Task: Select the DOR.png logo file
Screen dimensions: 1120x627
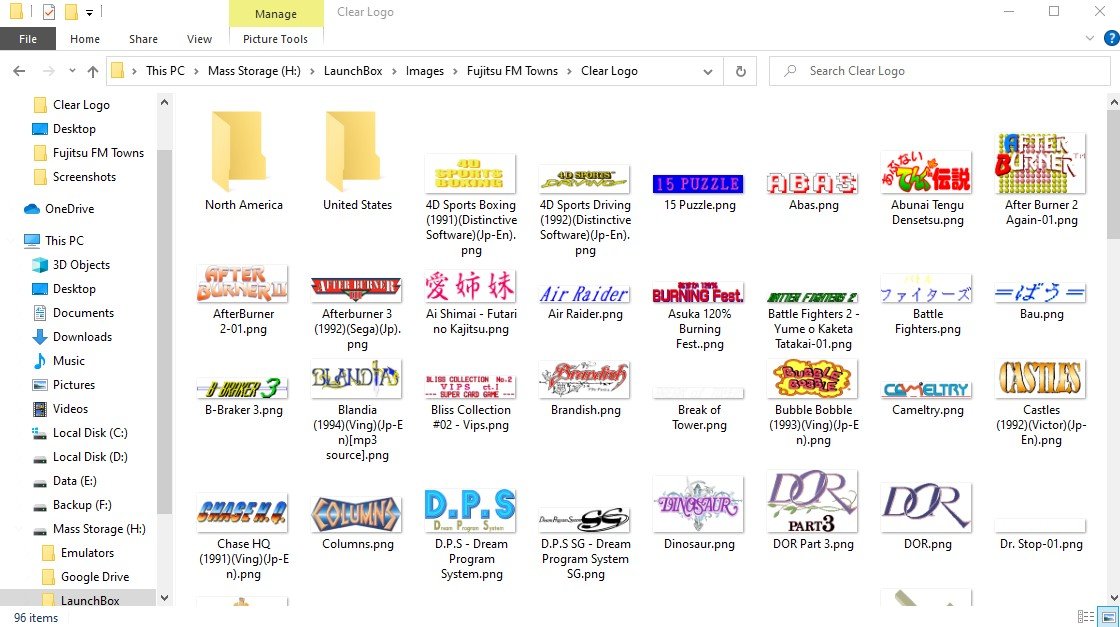Action: click(x=927, y=516)
